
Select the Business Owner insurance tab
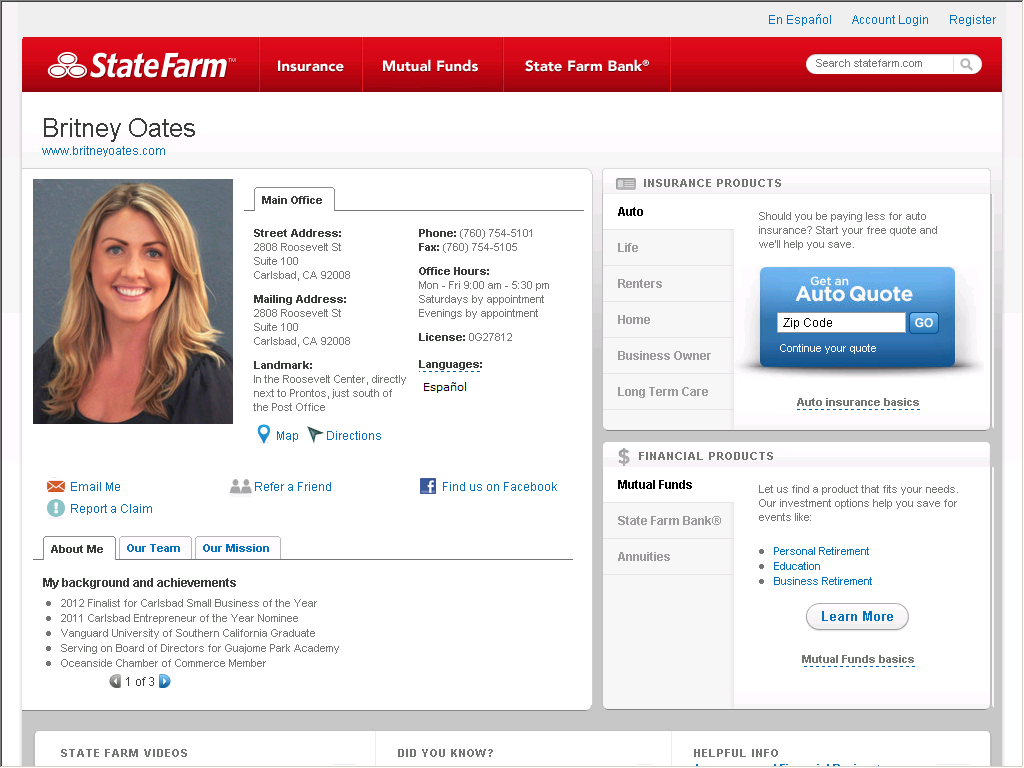click(669, 355)
